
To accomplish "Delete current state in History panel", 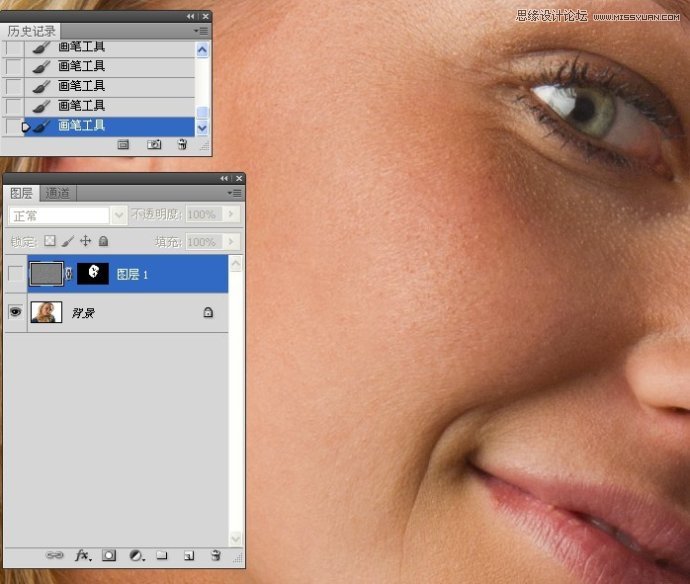I will (x=182, y=145).
